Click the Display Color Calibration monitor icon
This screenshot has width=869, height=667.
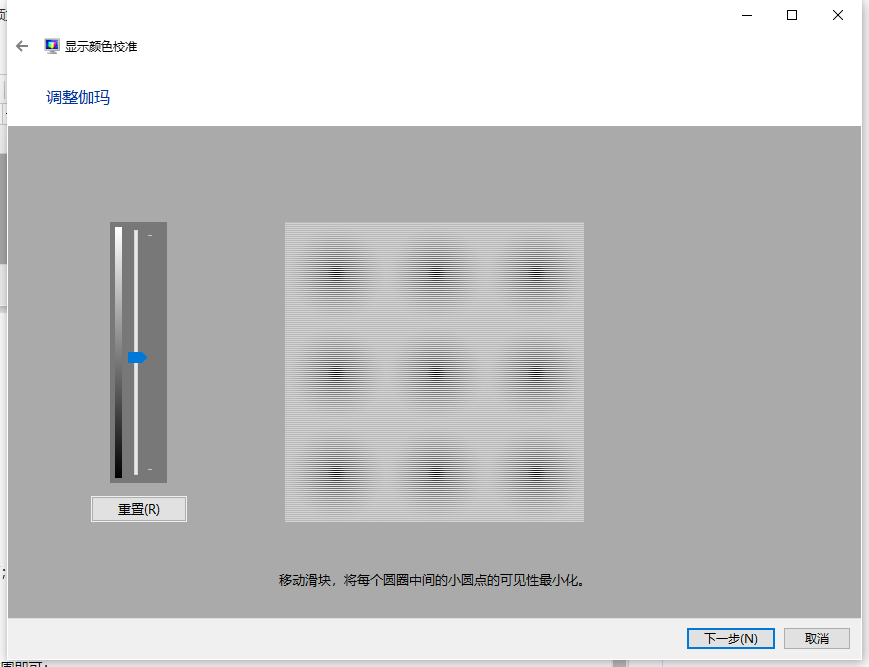pos(52,44)
